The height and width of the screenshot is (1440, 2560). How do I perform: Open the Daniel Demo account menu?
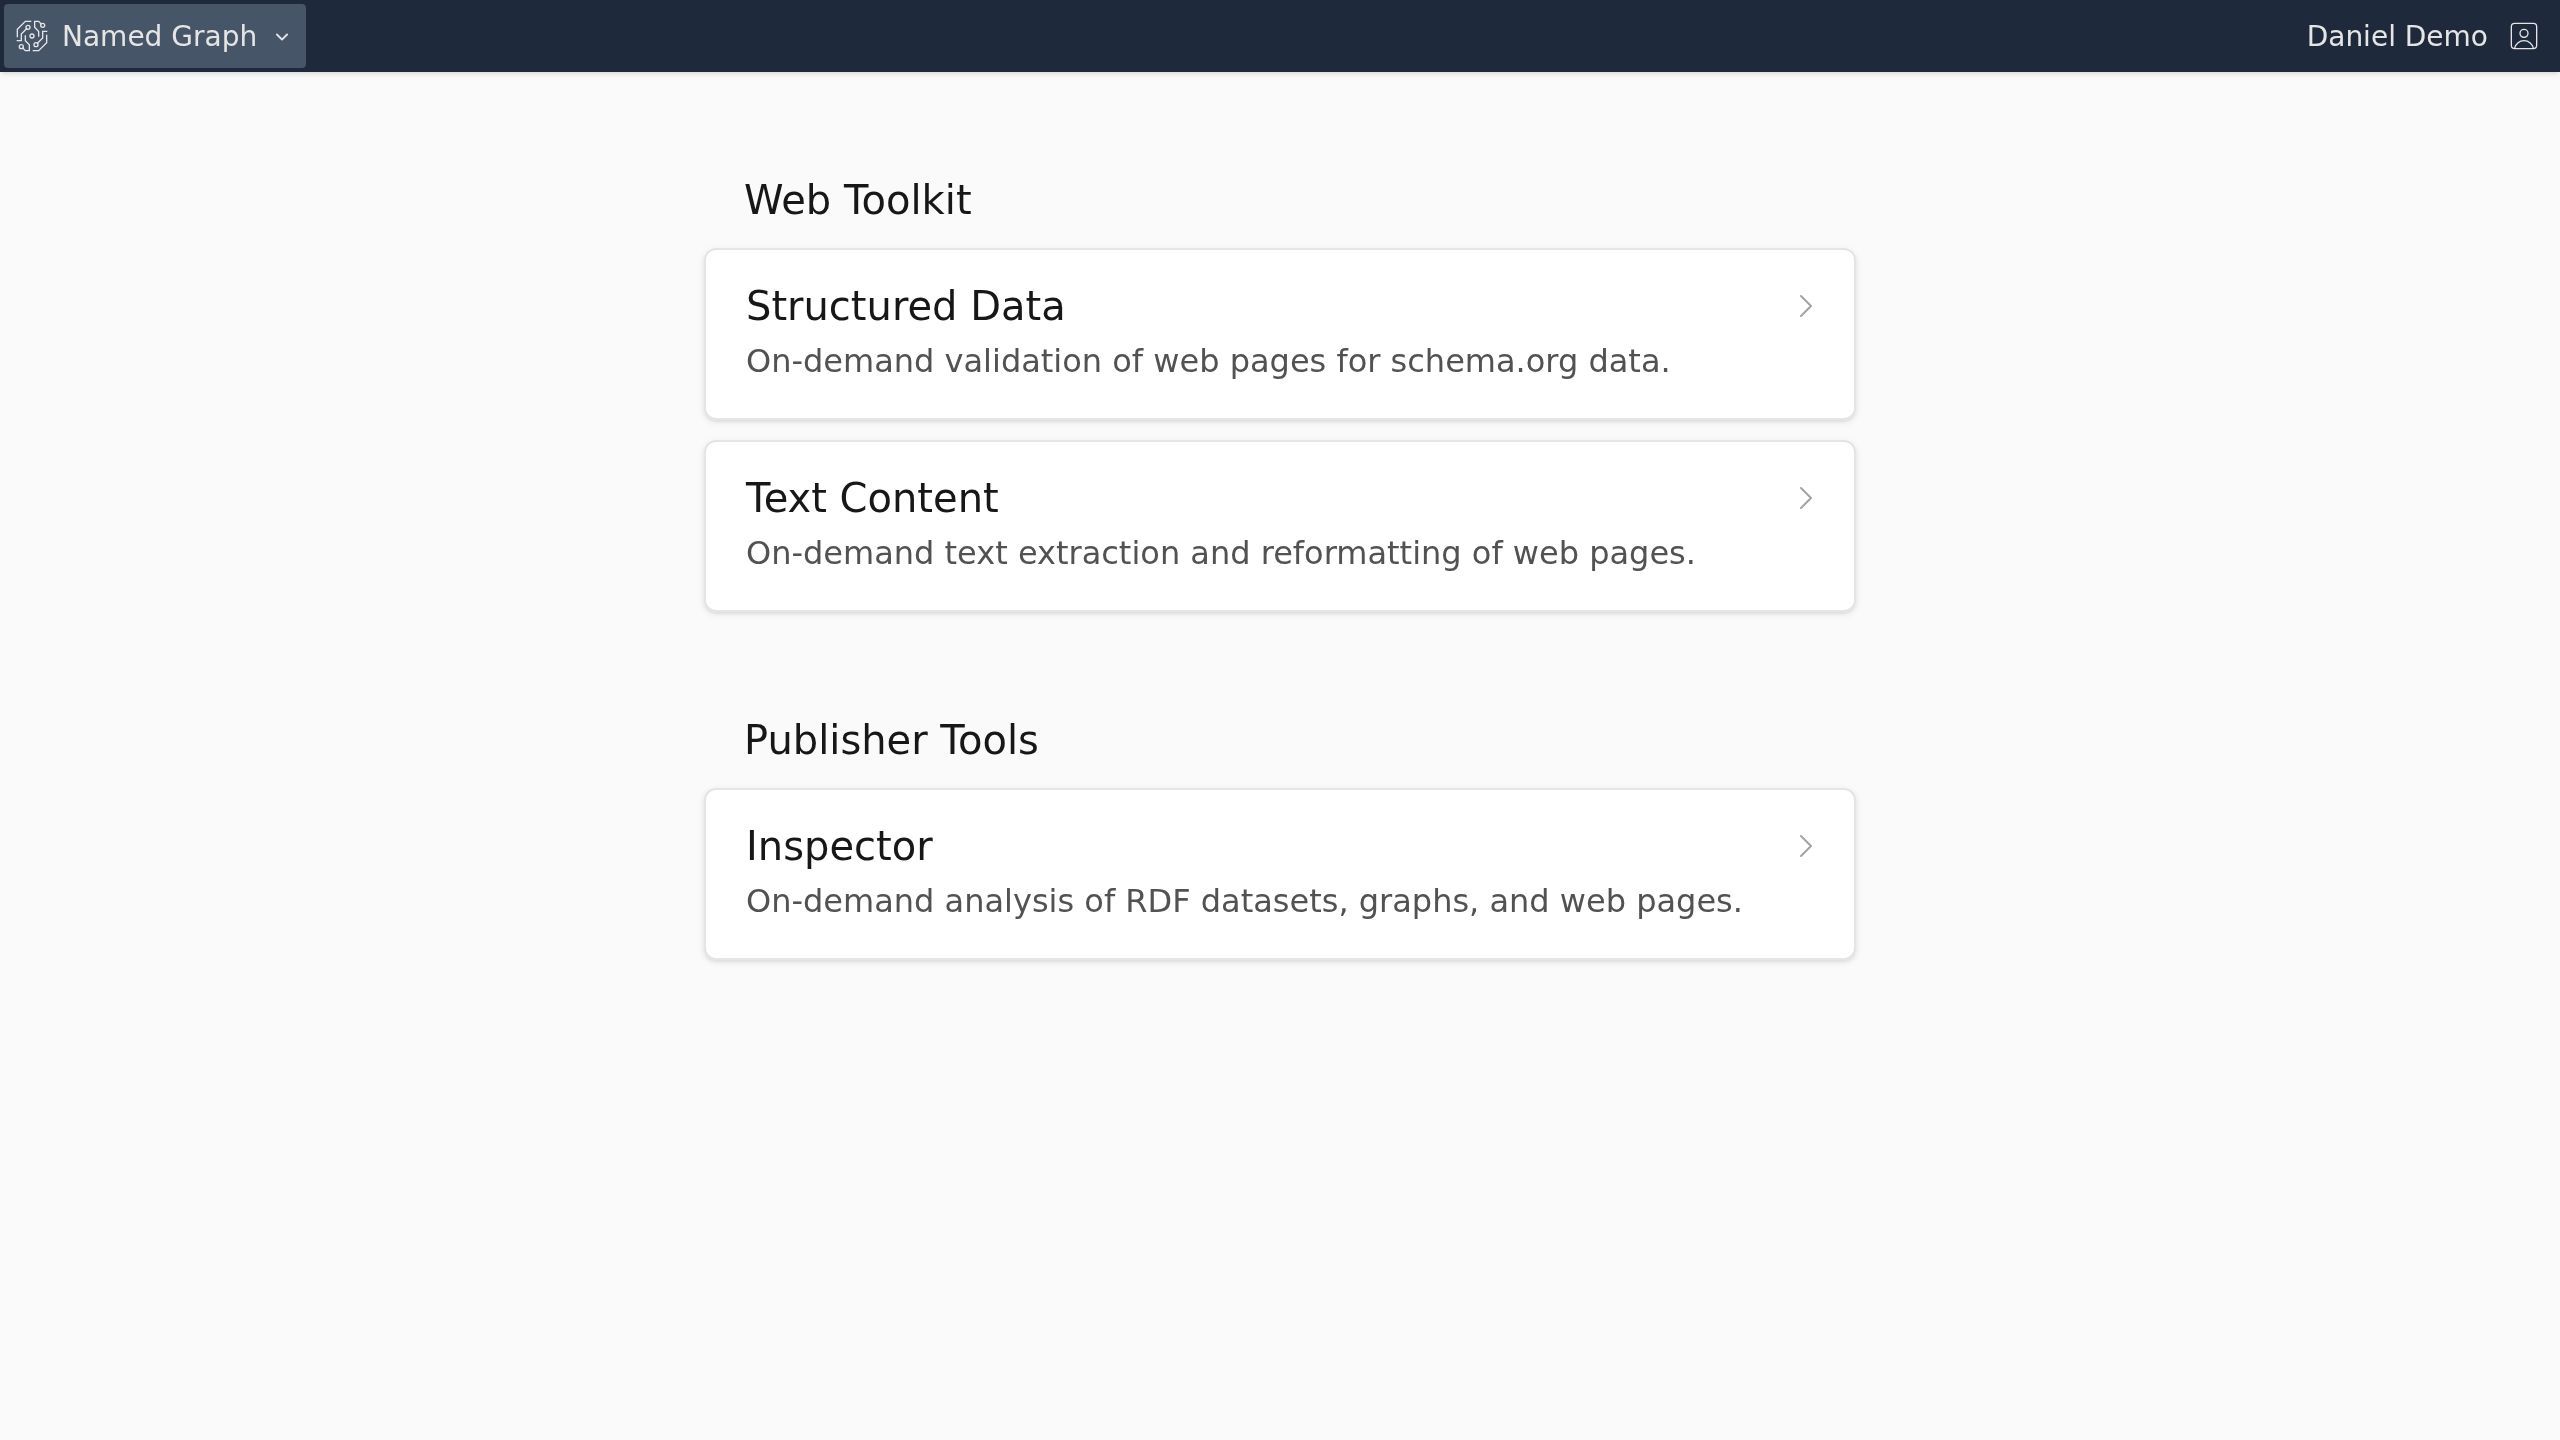point(2420,36)
